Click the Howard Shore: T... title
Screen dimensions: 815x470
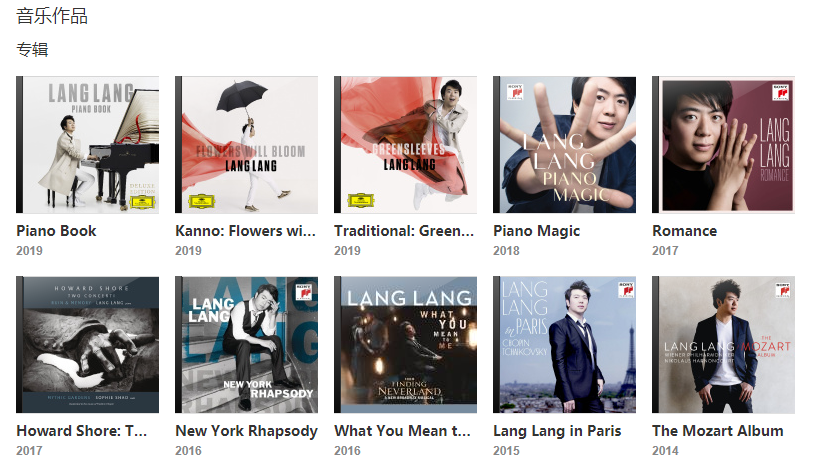pyautogui.click(x=82, y=431)
